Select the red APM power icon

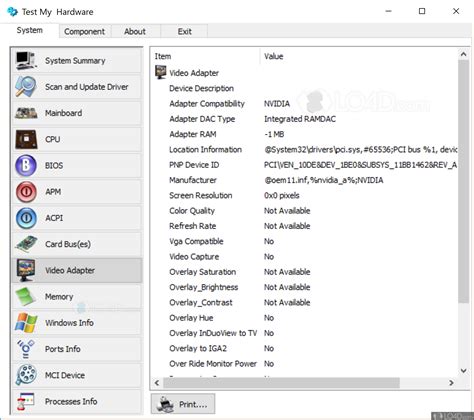pos(26,192)
